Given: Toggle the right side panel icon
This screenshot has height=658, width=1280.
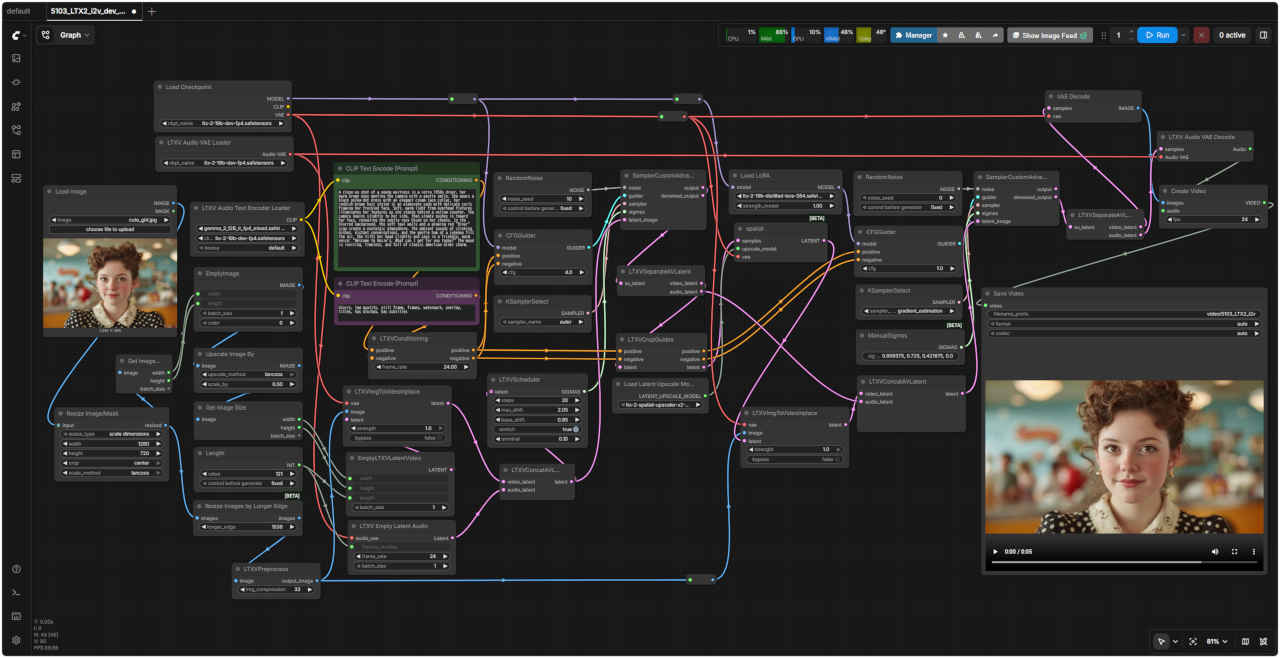Looking at the screenshot, I should click(1263, 35).
